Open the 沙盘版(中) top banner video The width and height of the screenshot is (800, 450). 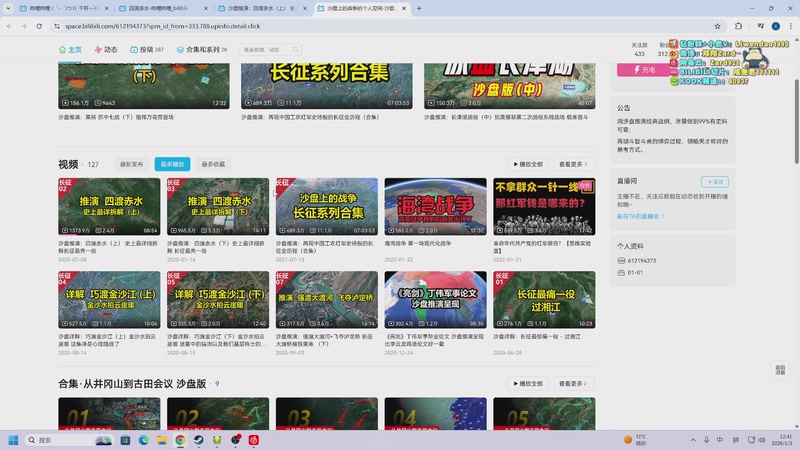pos(509,86)
